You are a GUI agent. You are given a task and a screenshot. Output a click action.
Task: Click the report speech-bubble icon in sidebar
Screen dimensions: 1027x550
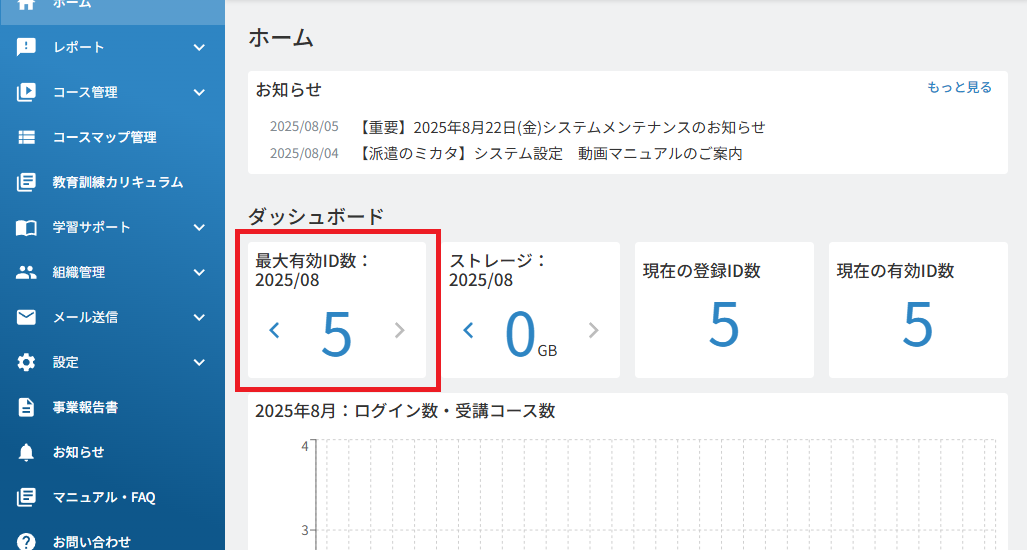tap(26, 47)
